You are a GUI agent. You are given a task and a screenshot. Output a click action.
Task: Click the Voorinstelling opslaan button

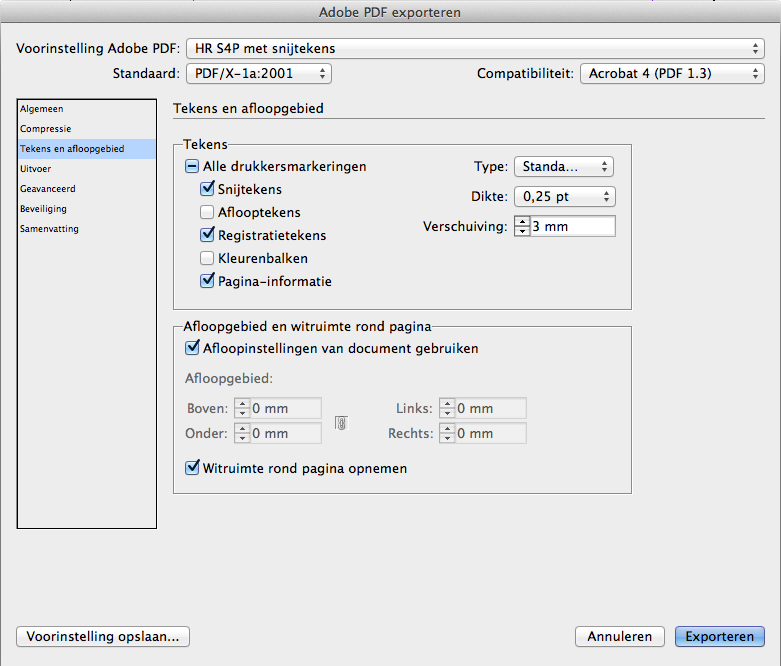(x=103, y=636)
